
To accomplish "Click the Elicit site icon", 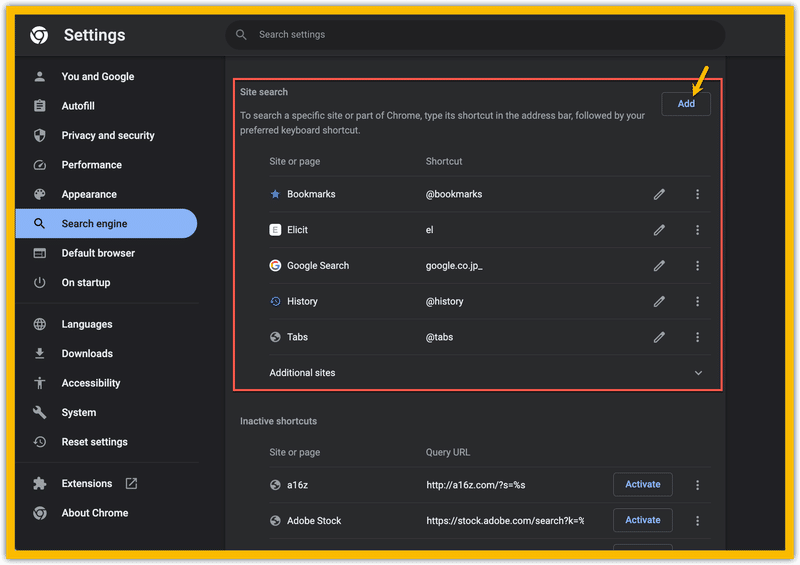I will (275, 230).
